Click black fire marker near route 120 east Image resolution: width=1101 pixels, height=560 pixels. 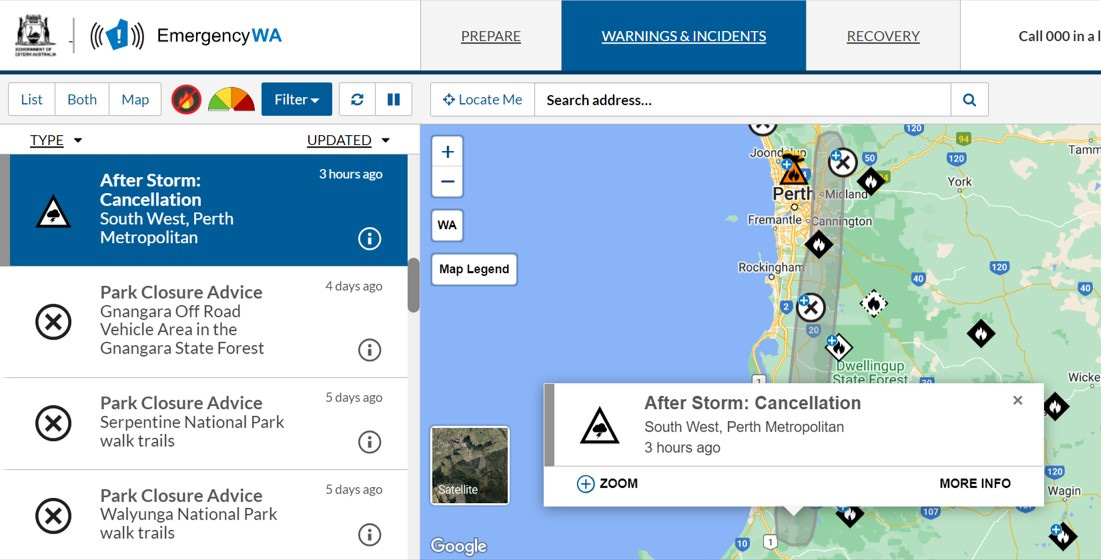pos(980,333)
